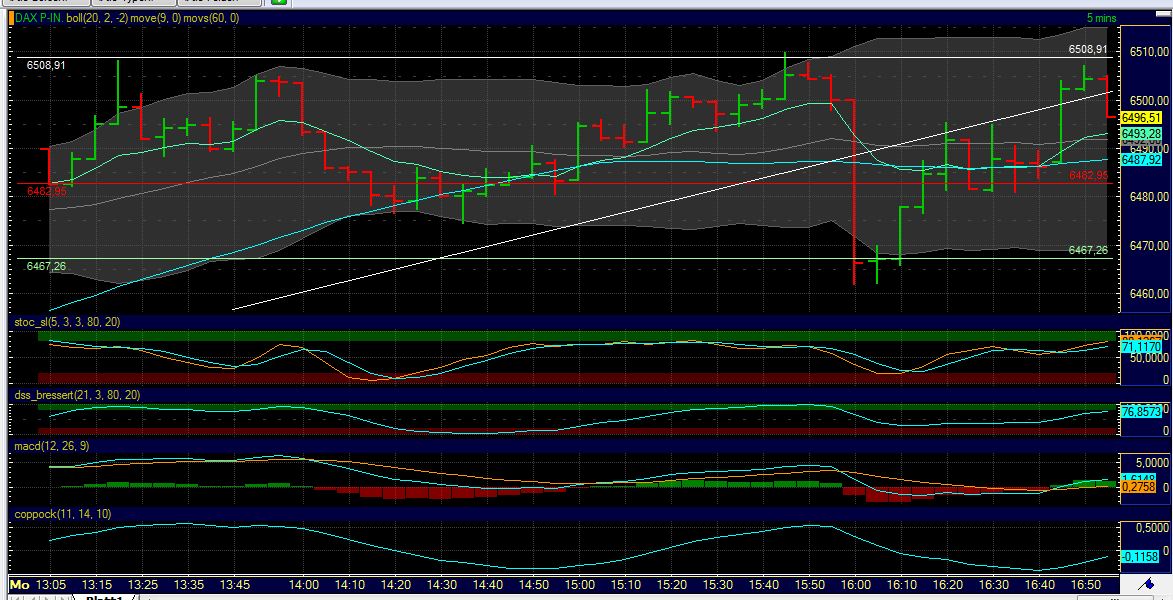Click the DAX P-IN. chart title
Screen dimensions: 1173x600
pyautogui.click(x=39, y=18)
